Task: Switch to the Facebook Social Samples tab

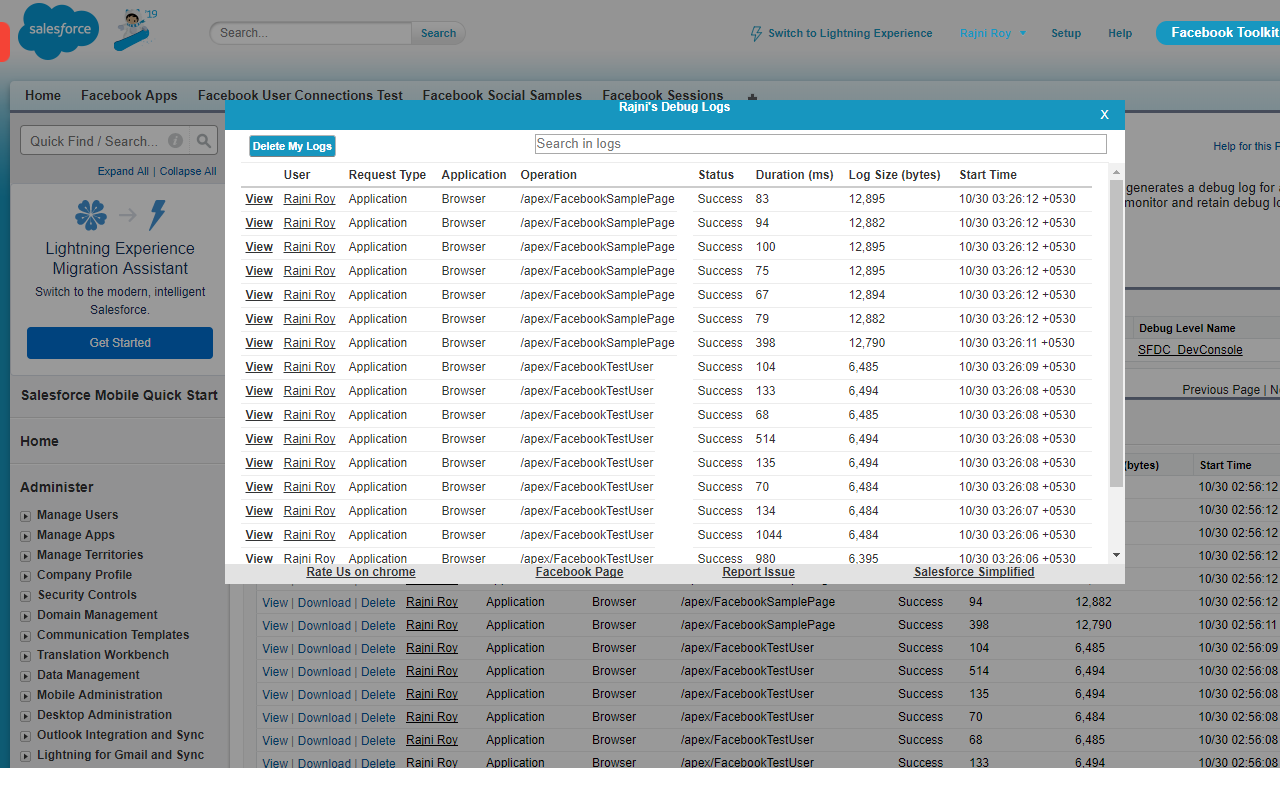Action: pos(501,95)
